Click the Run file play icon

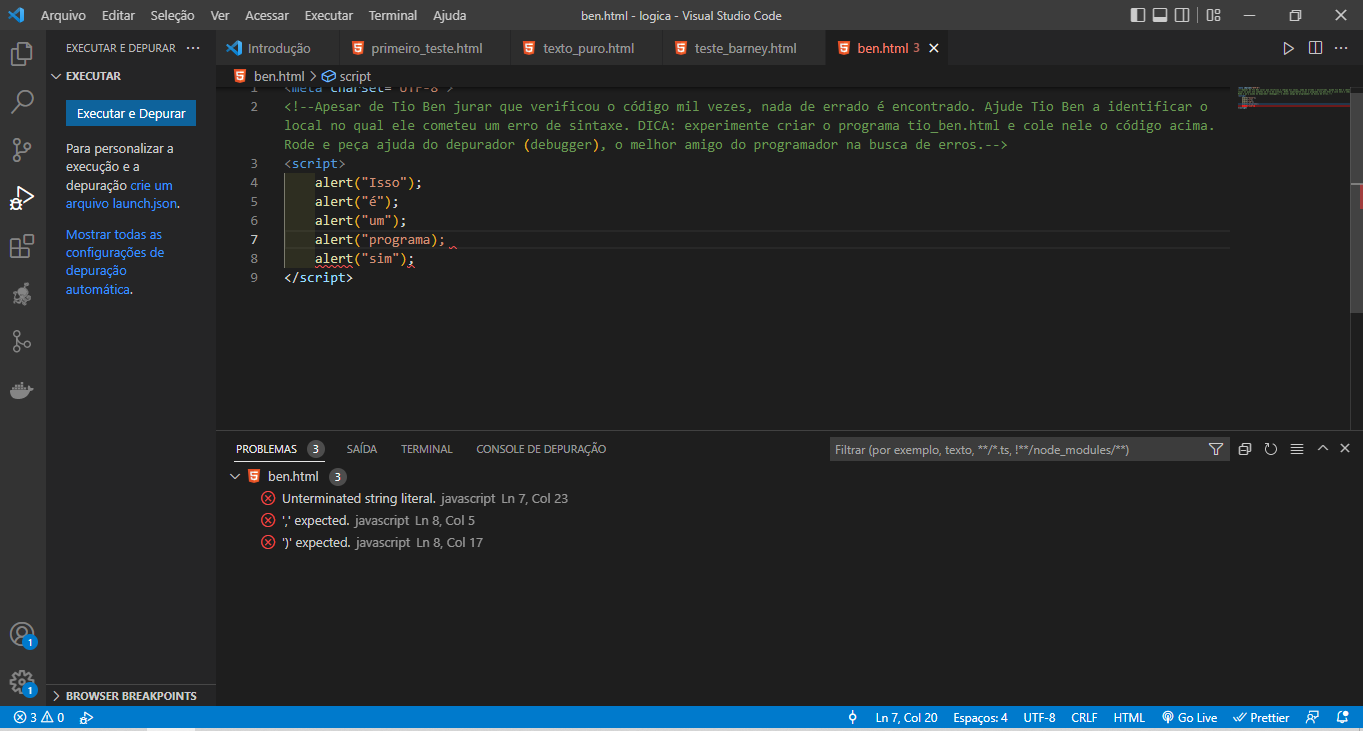pyautogui.click(x=1289, y=48)
